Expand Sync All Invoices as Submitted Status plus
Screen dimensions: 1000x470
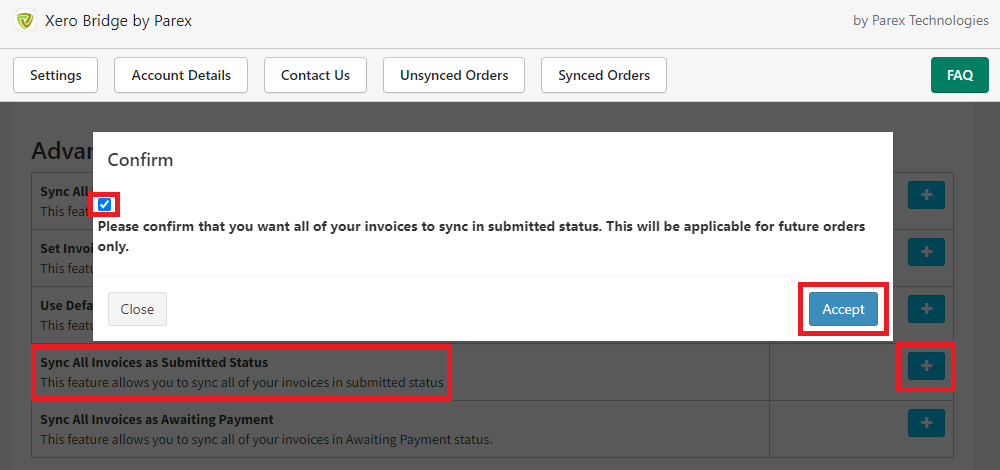click(x=926, y=366)
